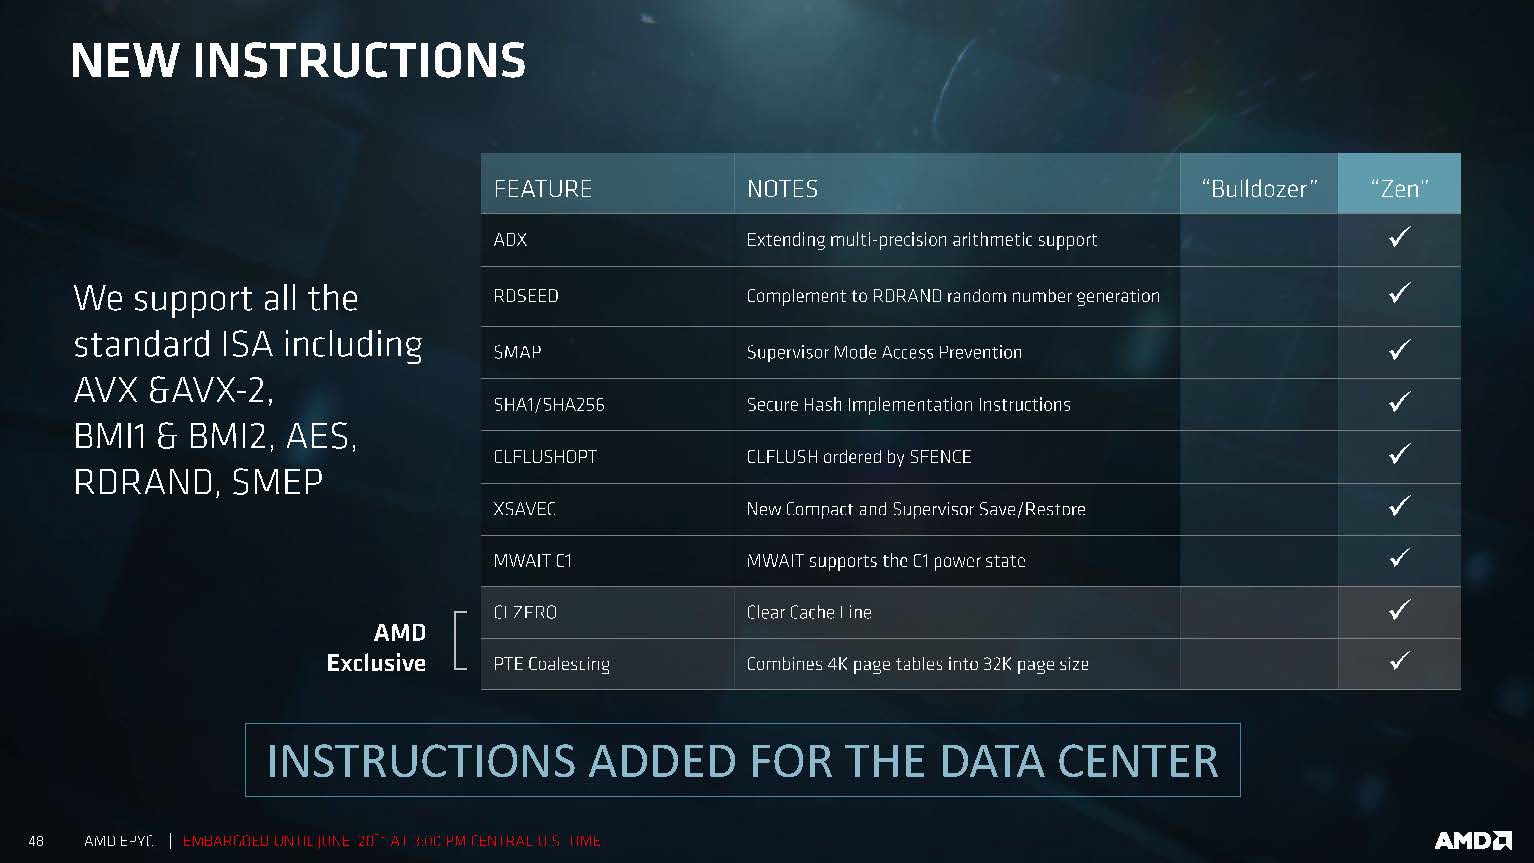The height and width of the screenshot is (863, 1534).
Task: Click the PTE Coalescing feature cell
Action: 608,664
